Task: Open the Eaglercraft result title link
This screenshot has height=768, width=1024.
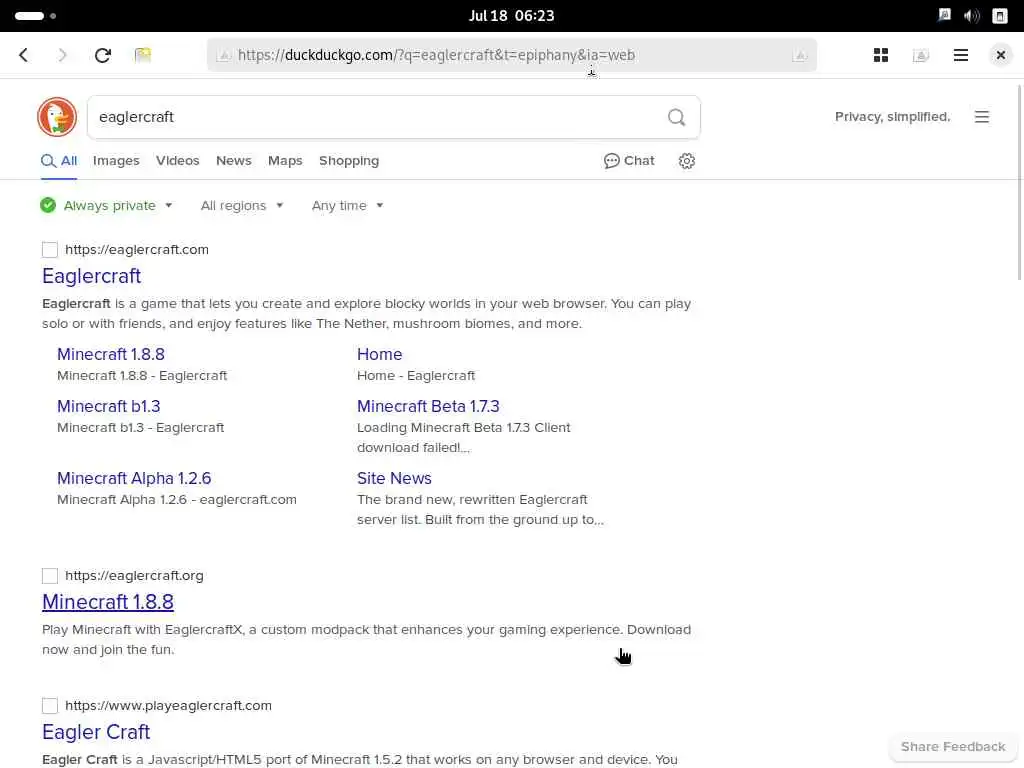Action: (x=91, y=276)
